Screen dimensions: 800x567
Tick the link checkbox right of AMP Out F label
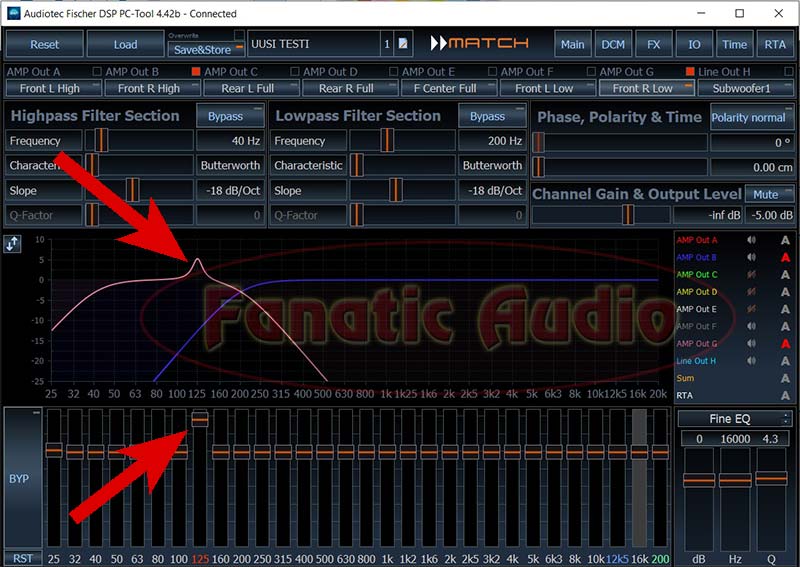point(591,71)
